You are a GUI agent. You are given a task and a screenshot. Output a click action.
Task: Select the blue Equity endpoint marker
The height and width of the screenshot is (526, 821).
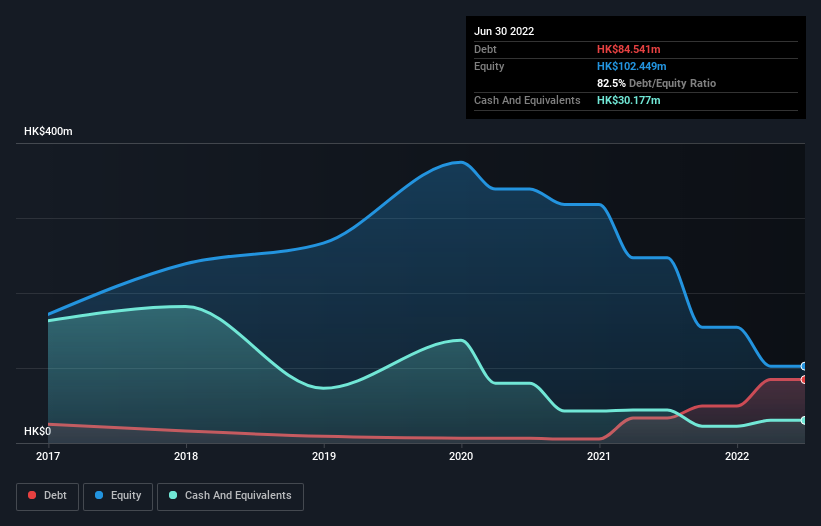pos(804,366)
